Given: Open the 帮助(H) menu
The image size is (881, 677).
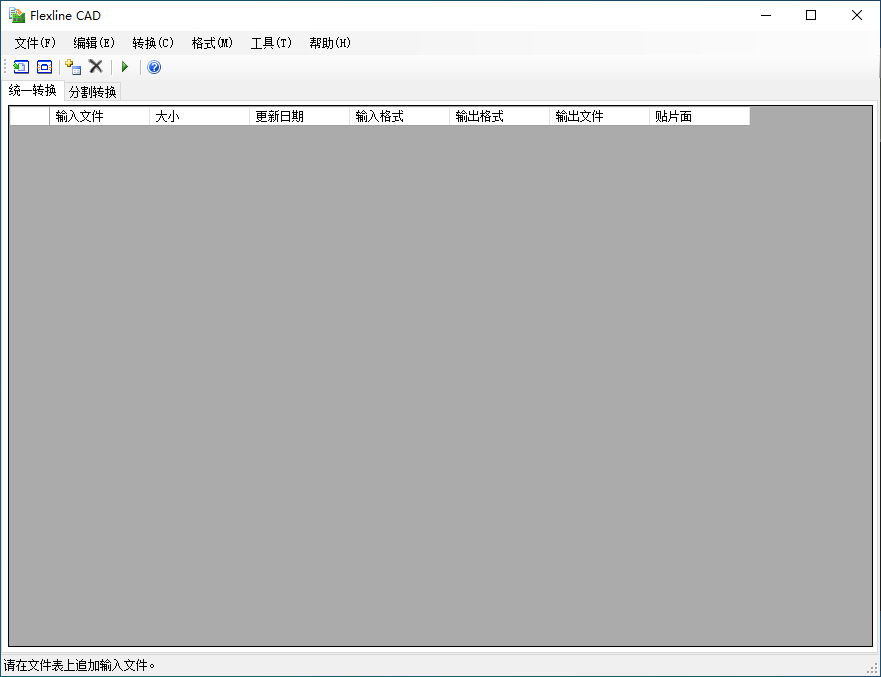Looking at the screenshot, I should point(330,43).
